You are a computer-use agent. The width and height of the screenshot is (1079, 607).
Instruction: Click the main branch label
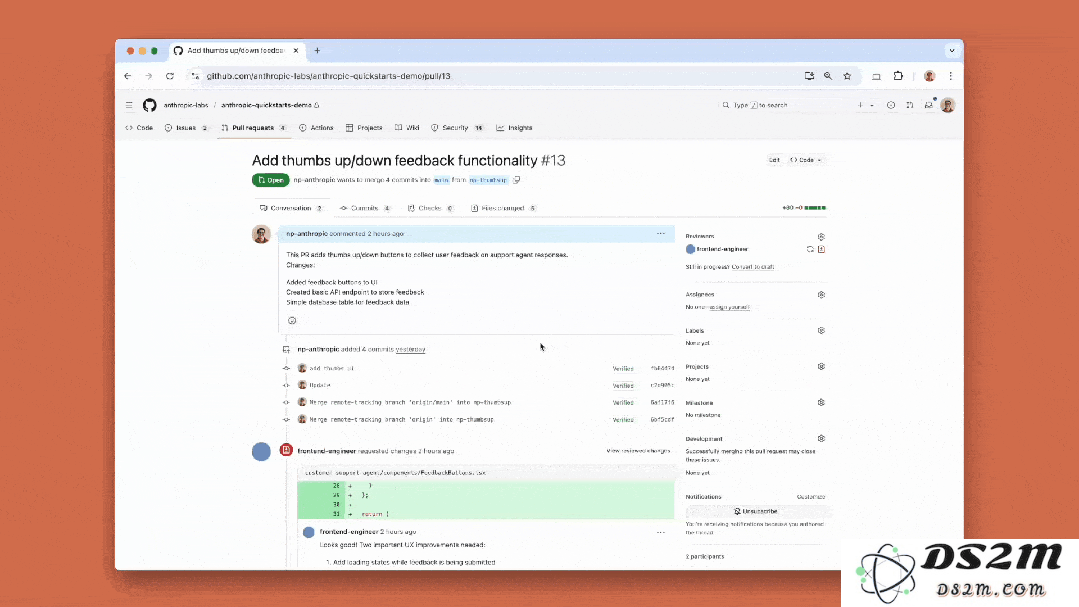(x=441, y=180)
